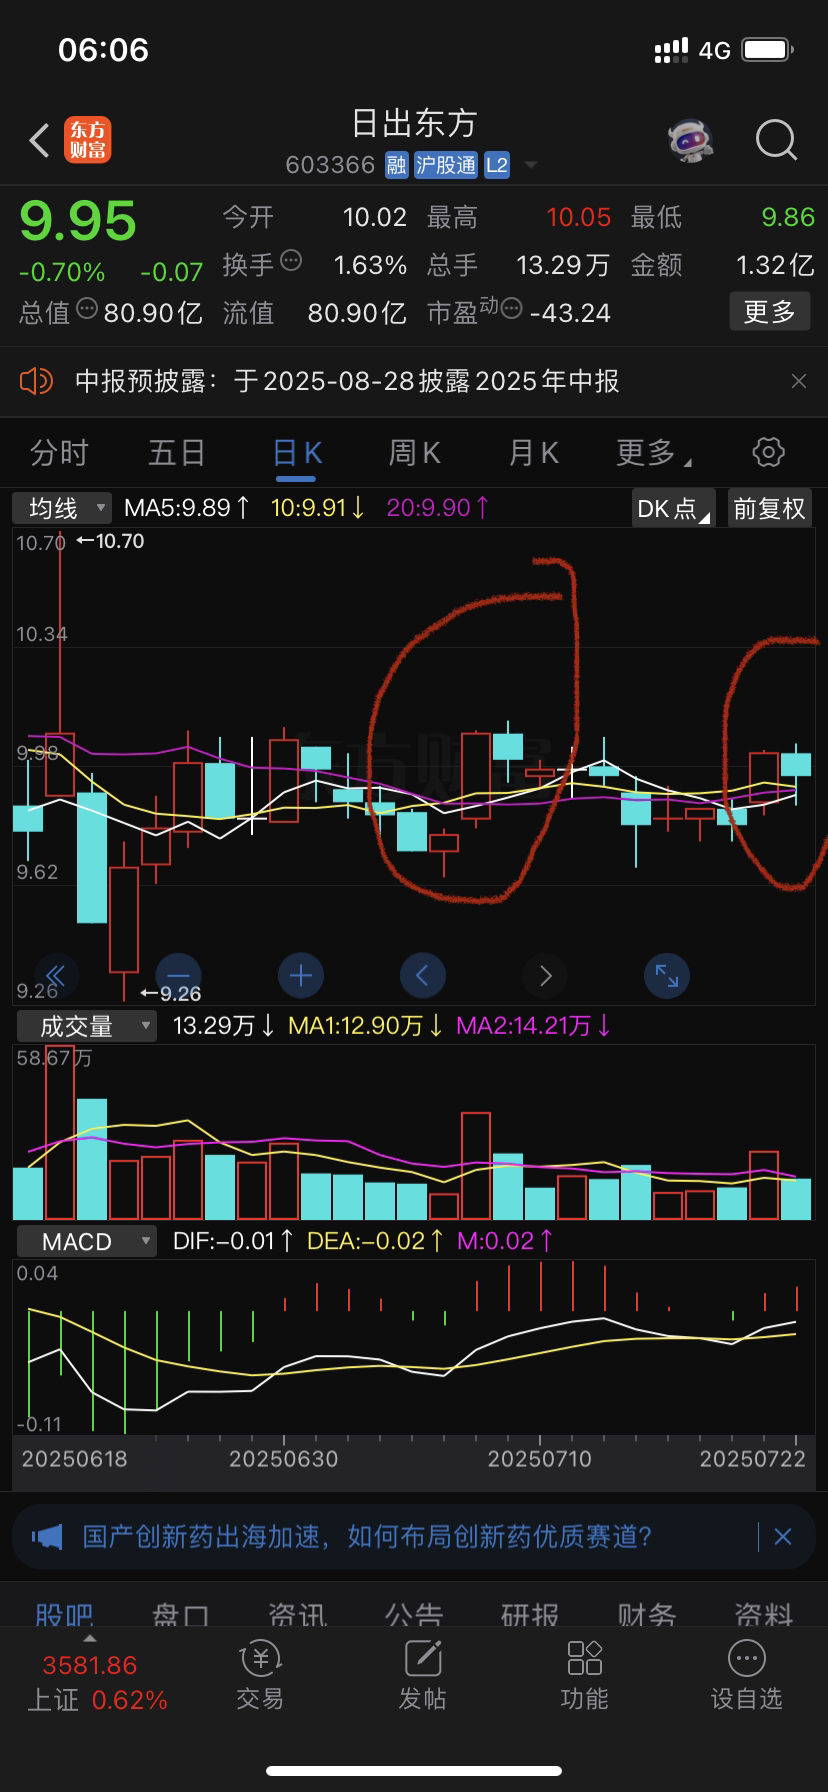Tap the 总值 info icon

tap(87, 309)
